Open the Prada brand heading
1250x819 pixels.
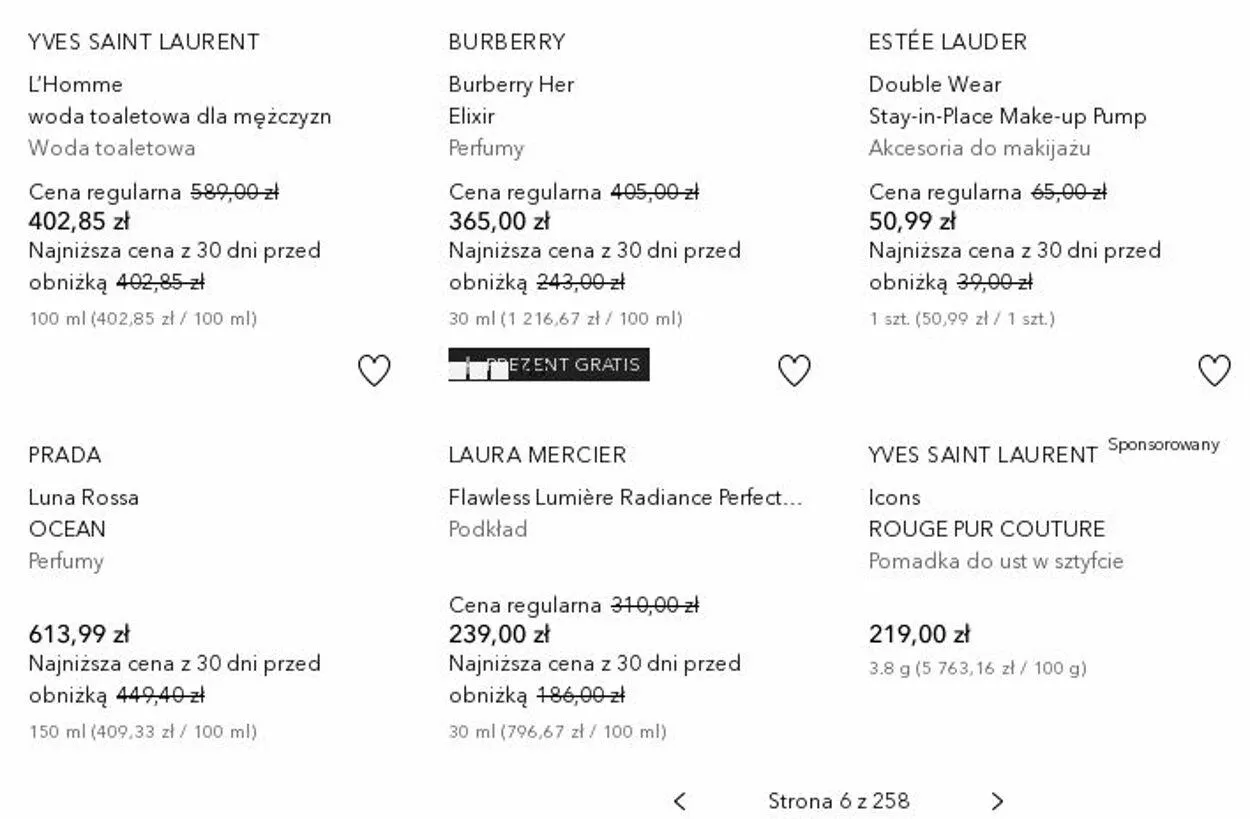65,455
